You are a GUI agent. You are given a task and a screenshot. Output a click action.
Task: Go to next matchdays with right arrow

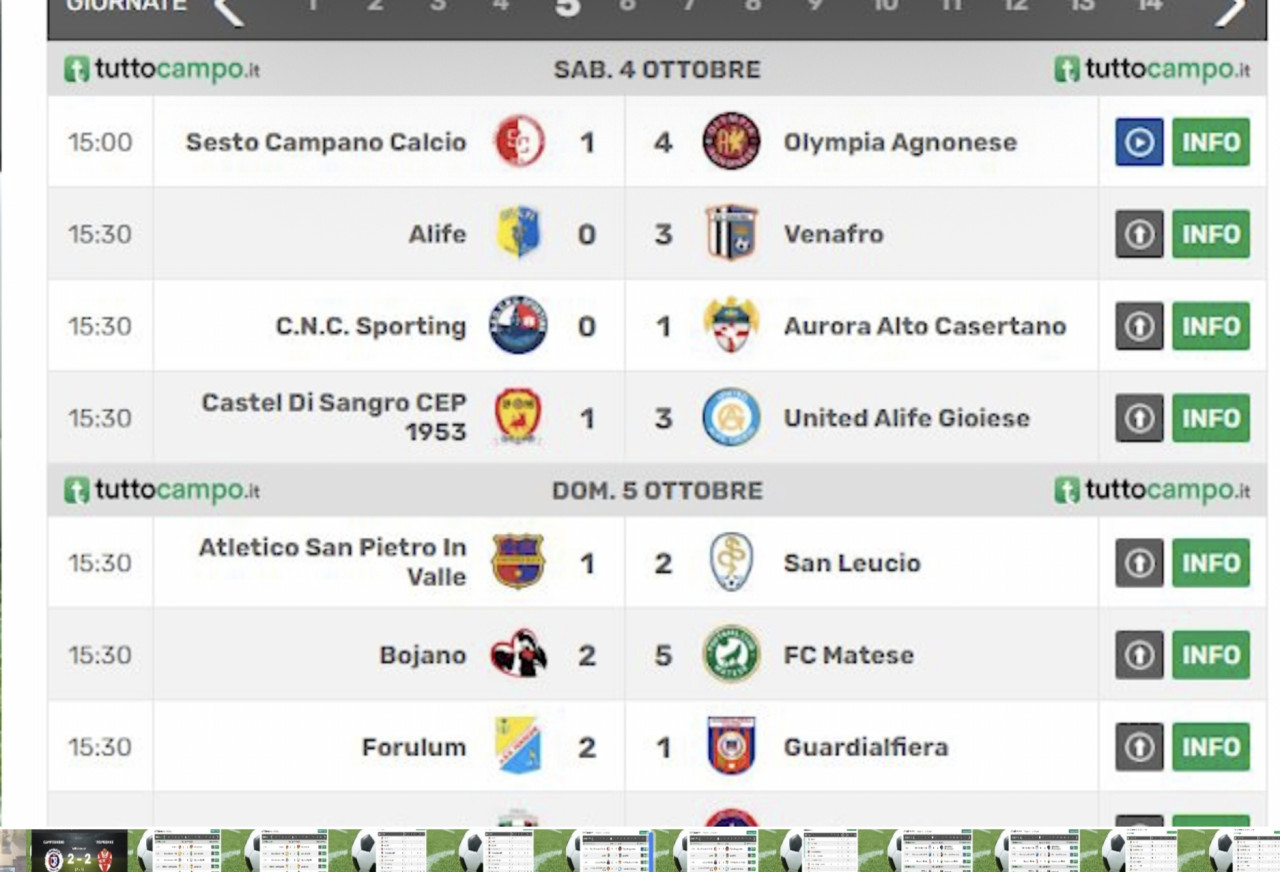pyautogui.click(x=1231, y=10)
